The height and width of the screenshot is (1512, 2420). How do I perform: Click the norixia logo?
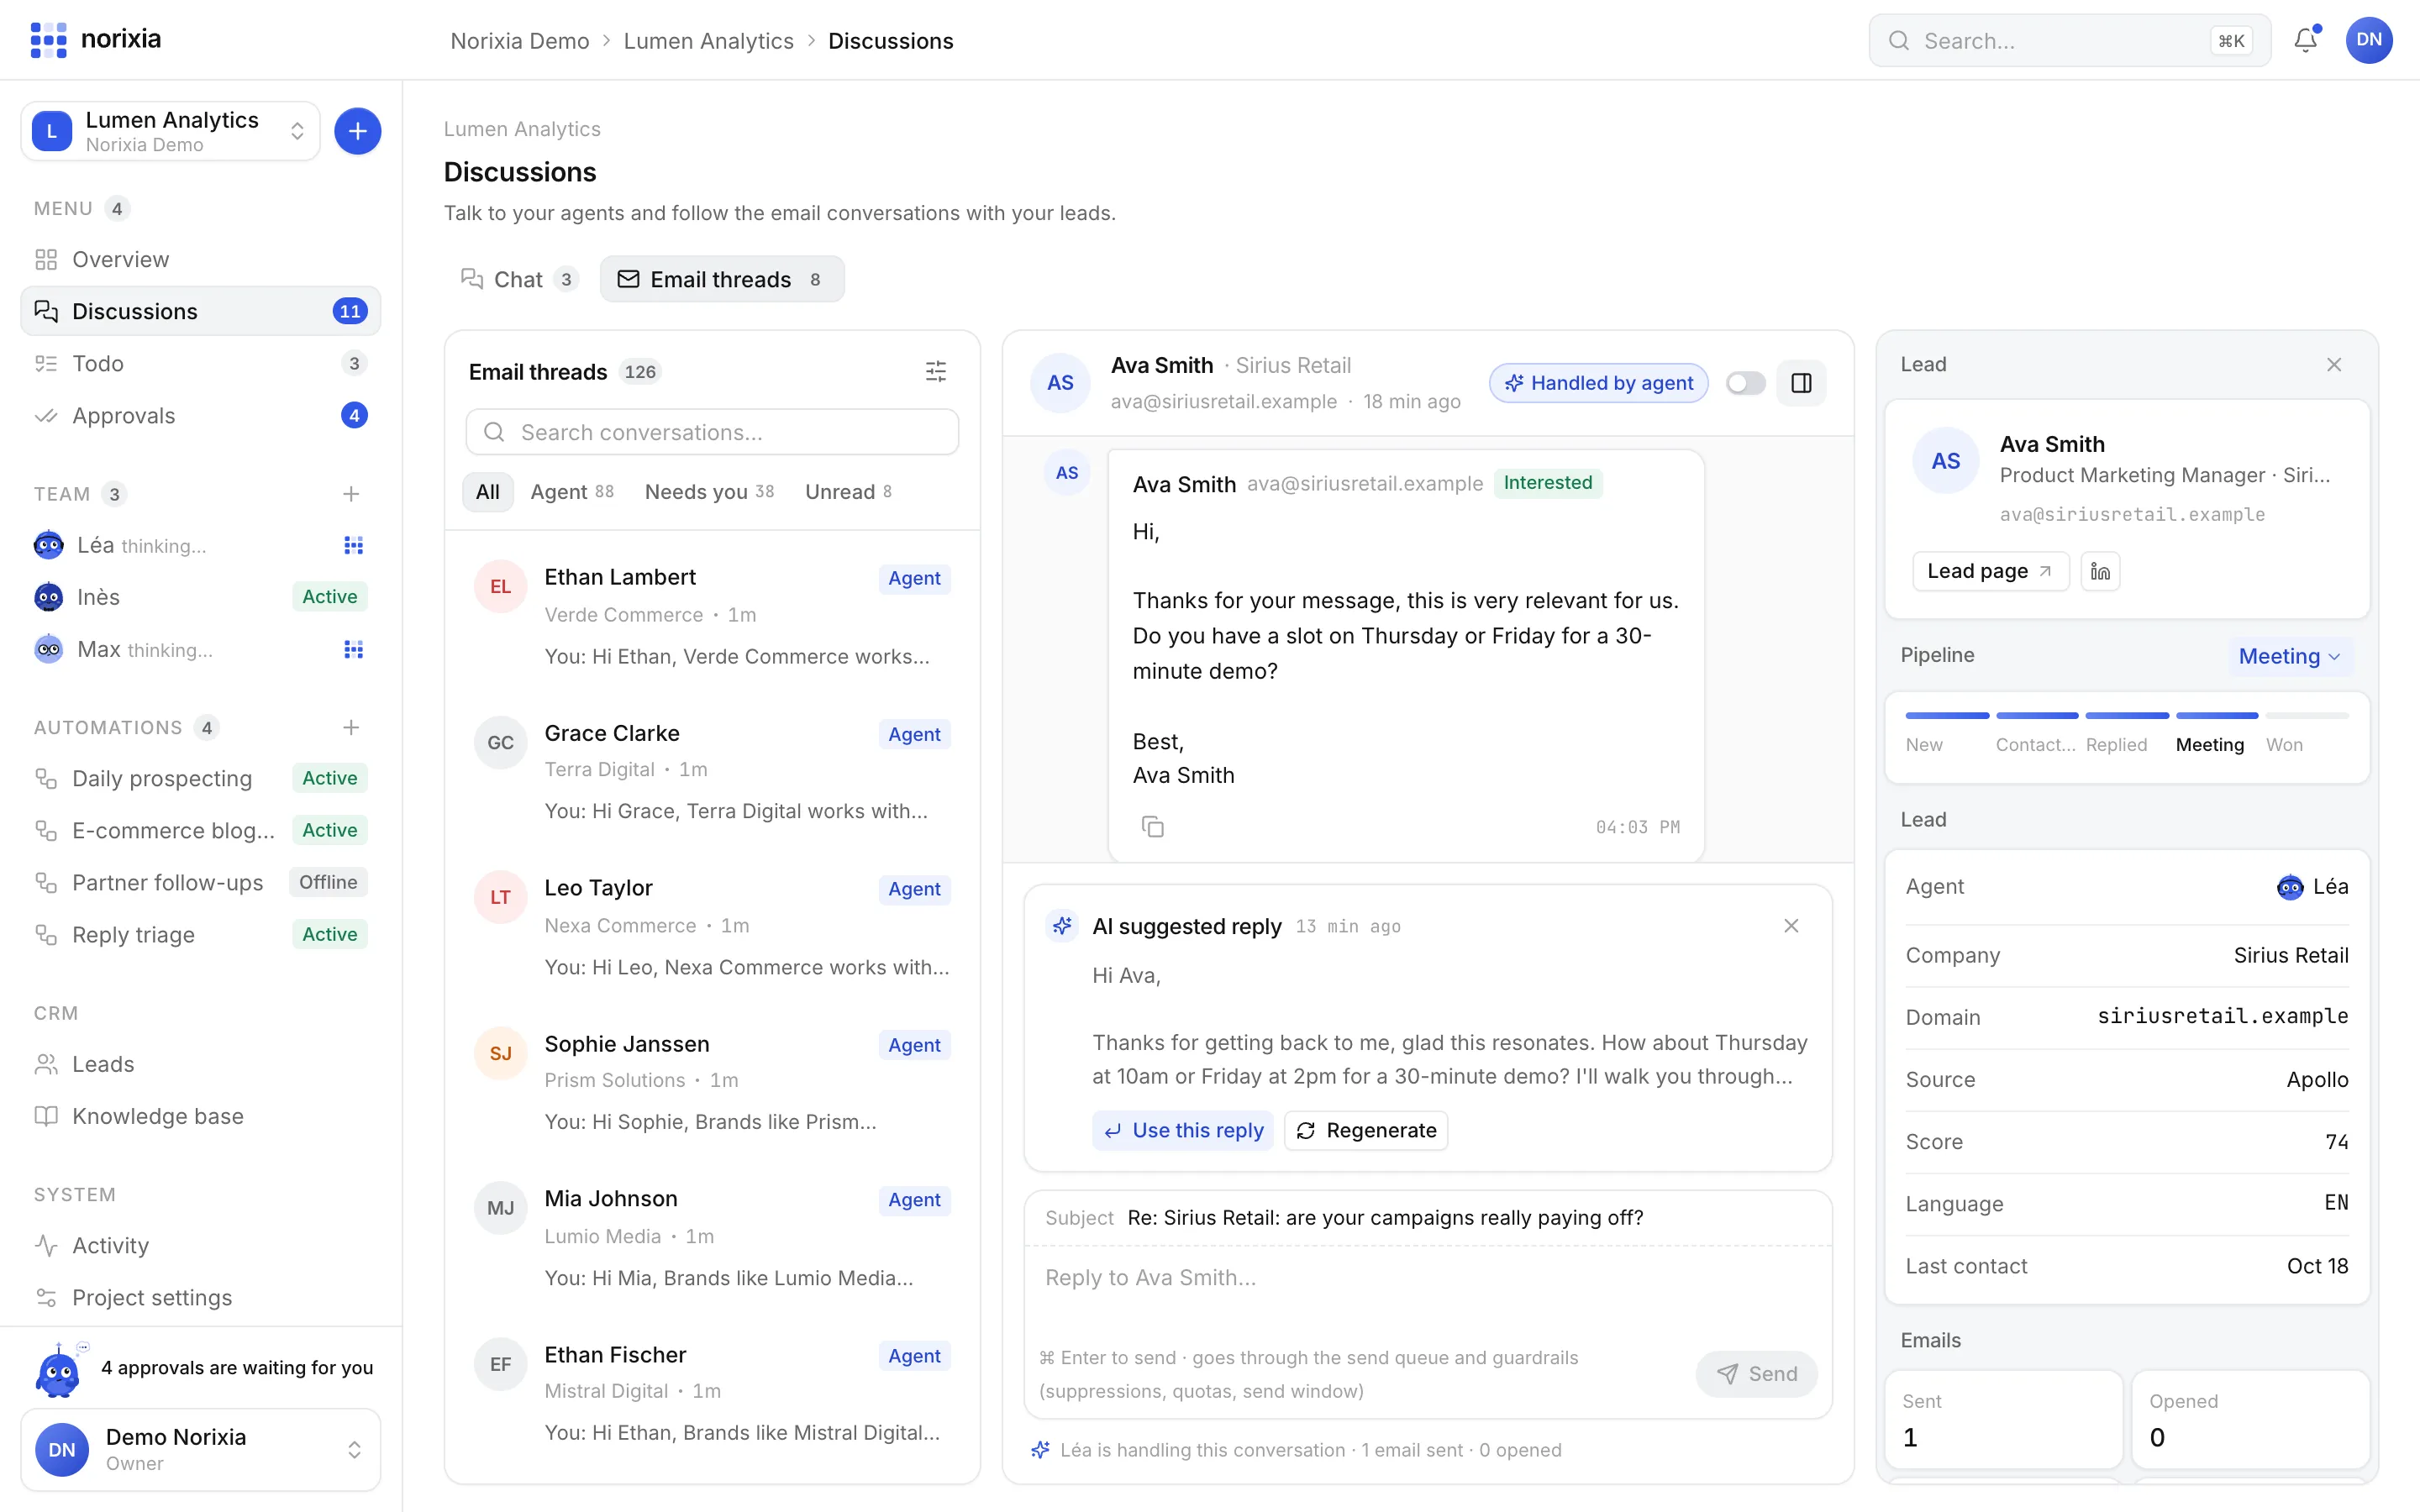coord(96,40)
